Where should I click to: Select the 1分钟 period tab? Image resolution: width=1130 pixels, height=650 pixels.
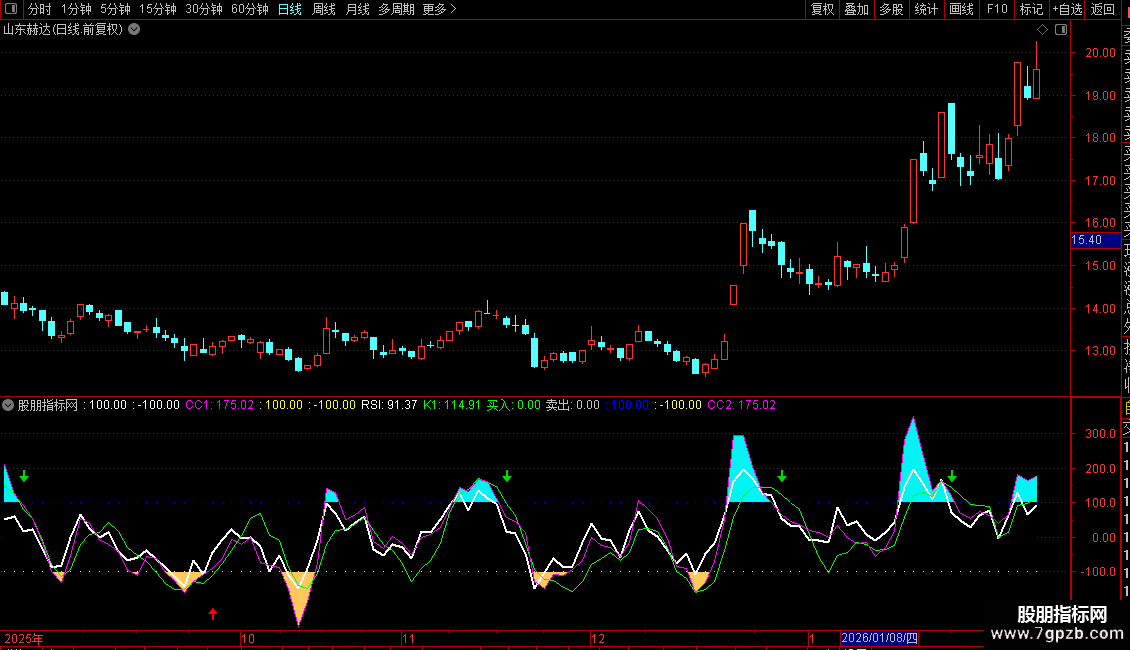coord(76,9)
